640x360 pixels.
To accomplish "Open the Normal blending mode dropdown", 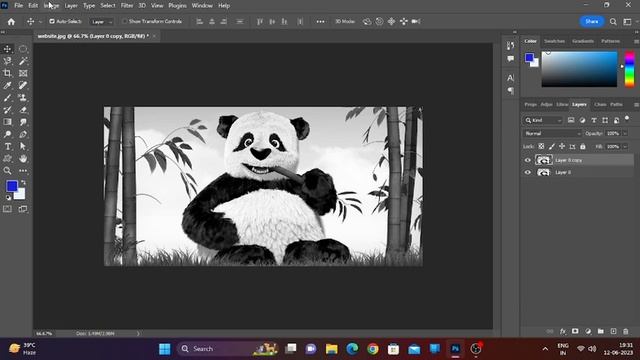I will coord(552,133).
